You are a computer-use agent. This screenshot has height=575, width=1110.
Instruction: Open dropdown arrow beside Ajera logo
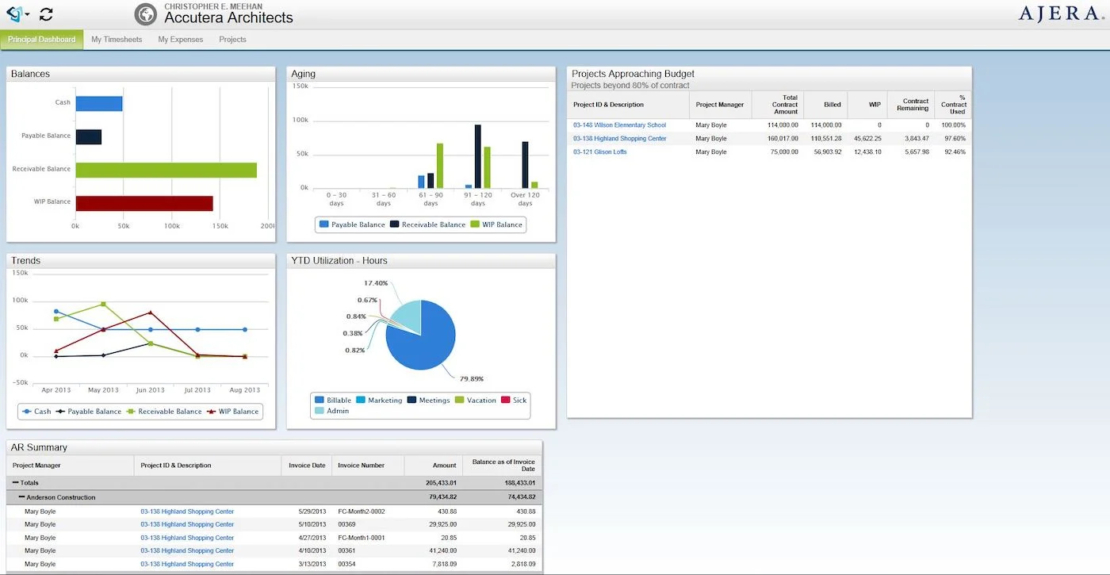coord(27,15)
